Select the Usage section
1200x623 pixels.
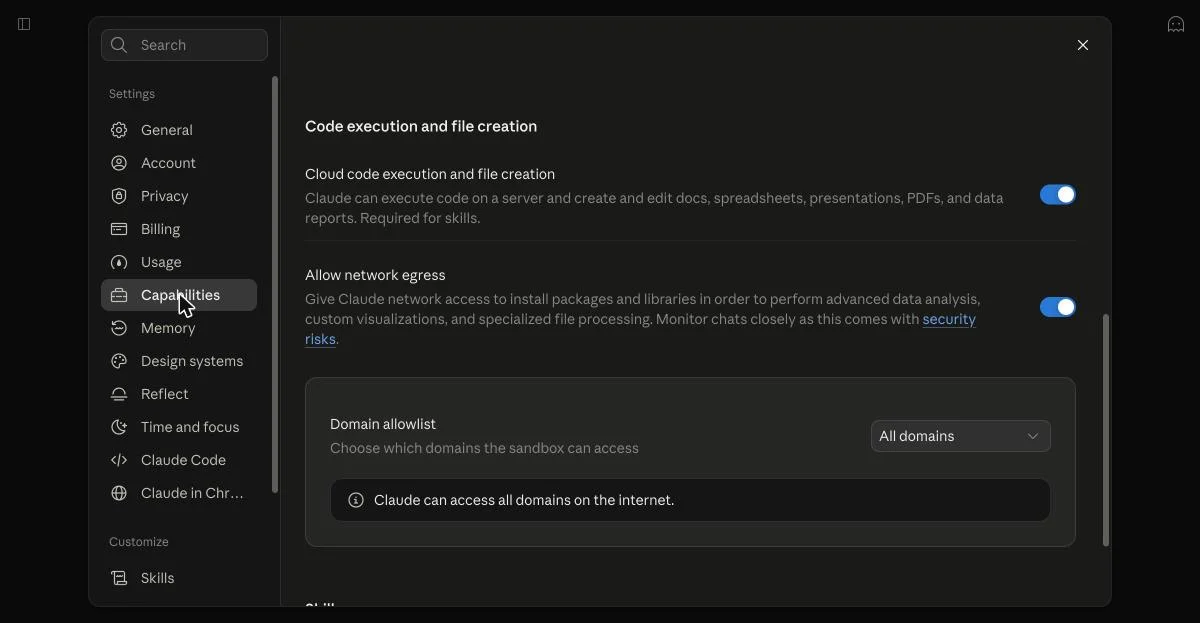pyautogui.click(x=179, y=262)
